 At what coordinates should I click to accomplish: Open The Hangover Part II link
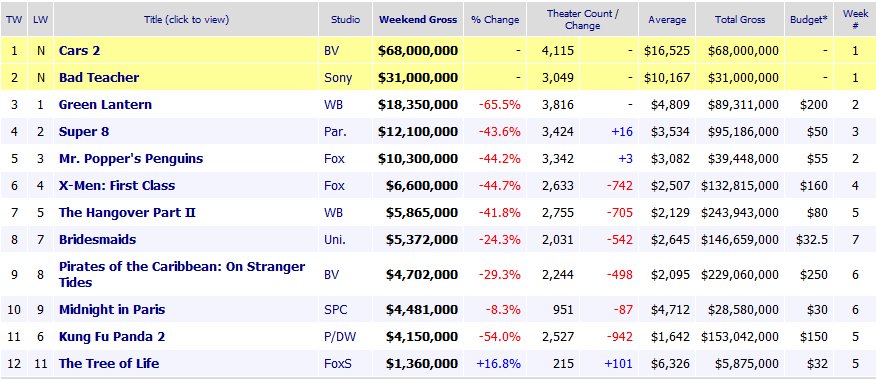click(x=127, y=213)
